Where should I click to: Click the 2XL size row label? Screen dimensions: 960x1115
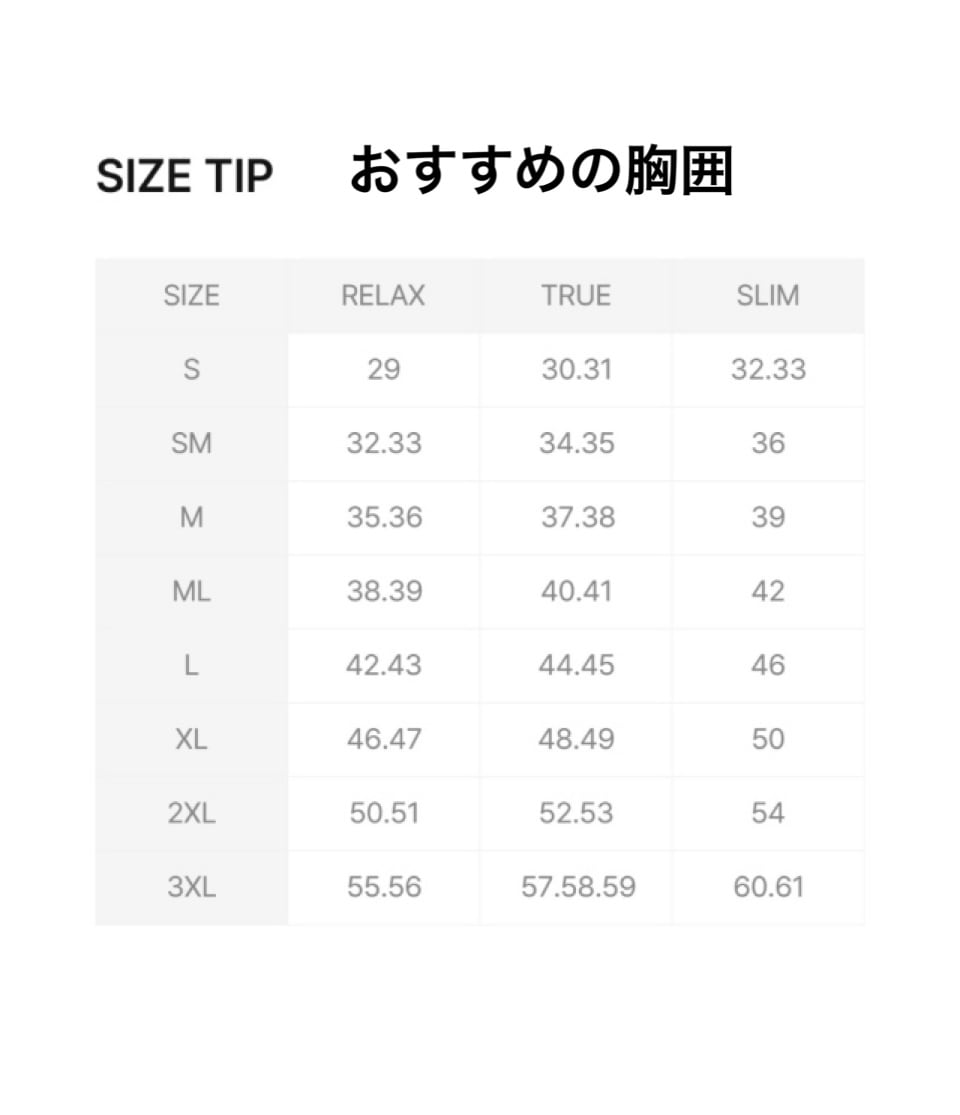pos(191,813)
